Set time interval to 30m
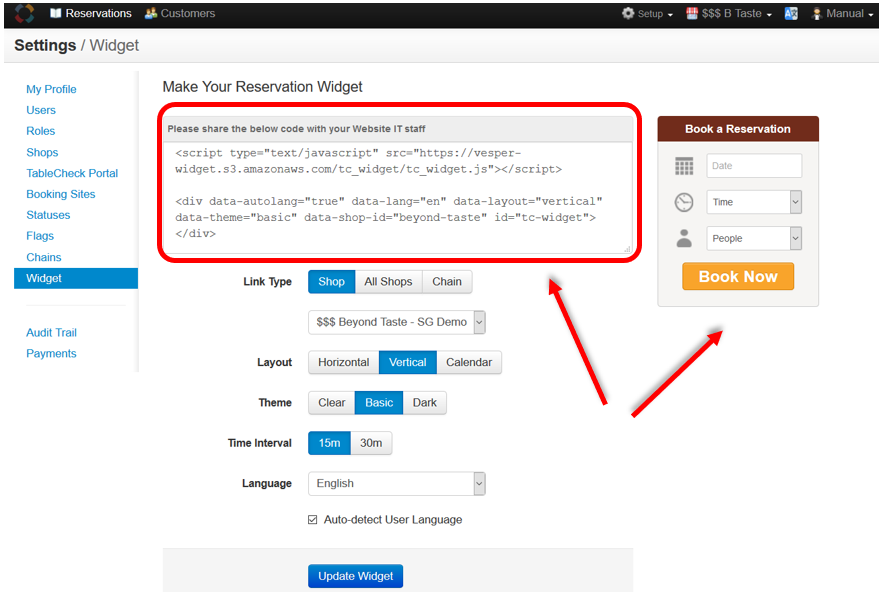 (371, 443)
